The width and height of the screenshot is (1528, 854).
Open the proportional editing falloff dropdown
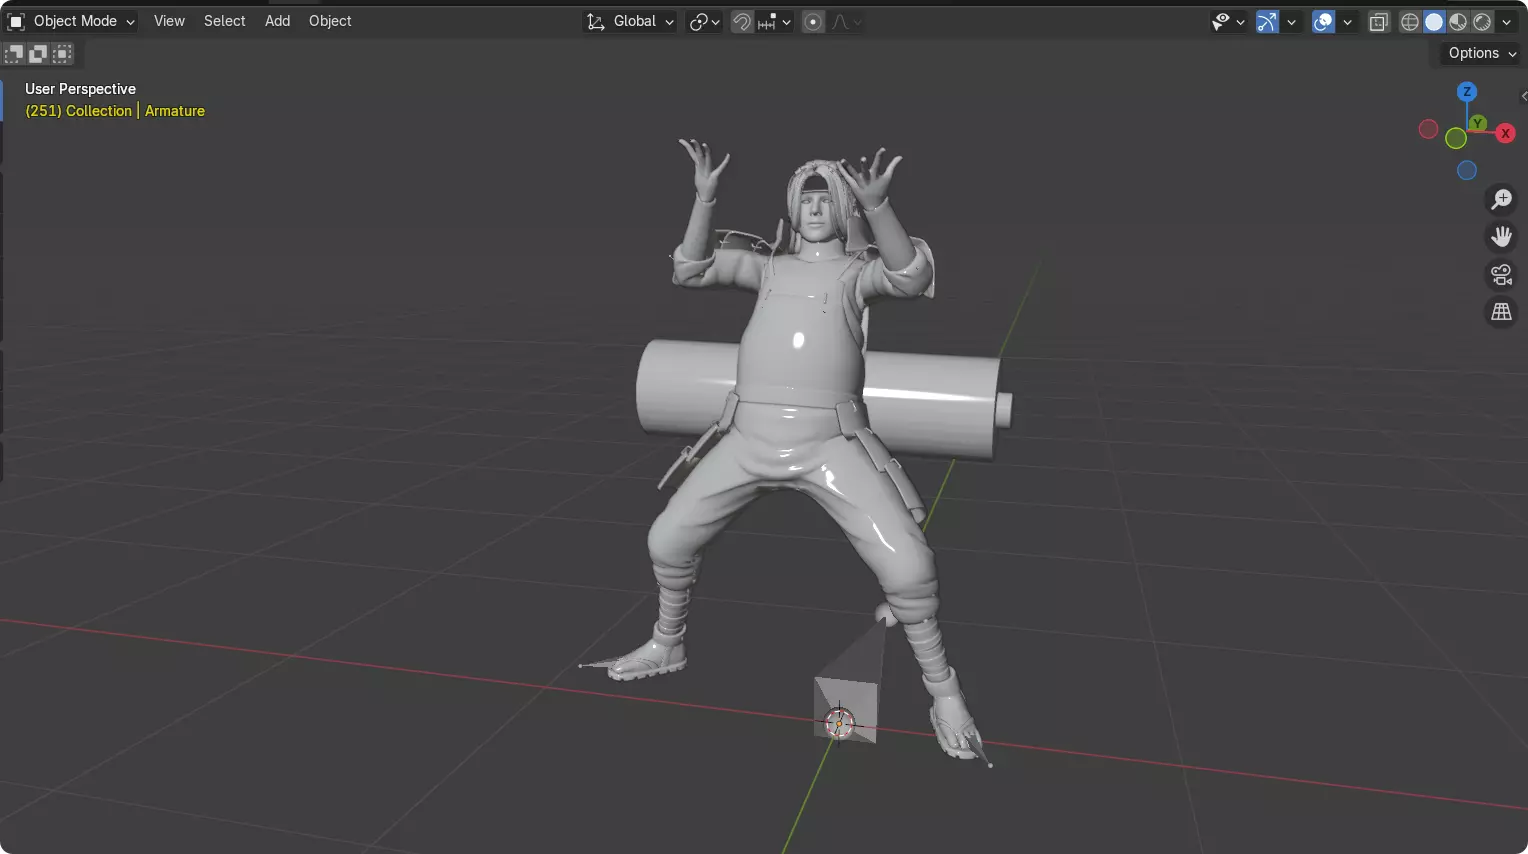(846, 21)
